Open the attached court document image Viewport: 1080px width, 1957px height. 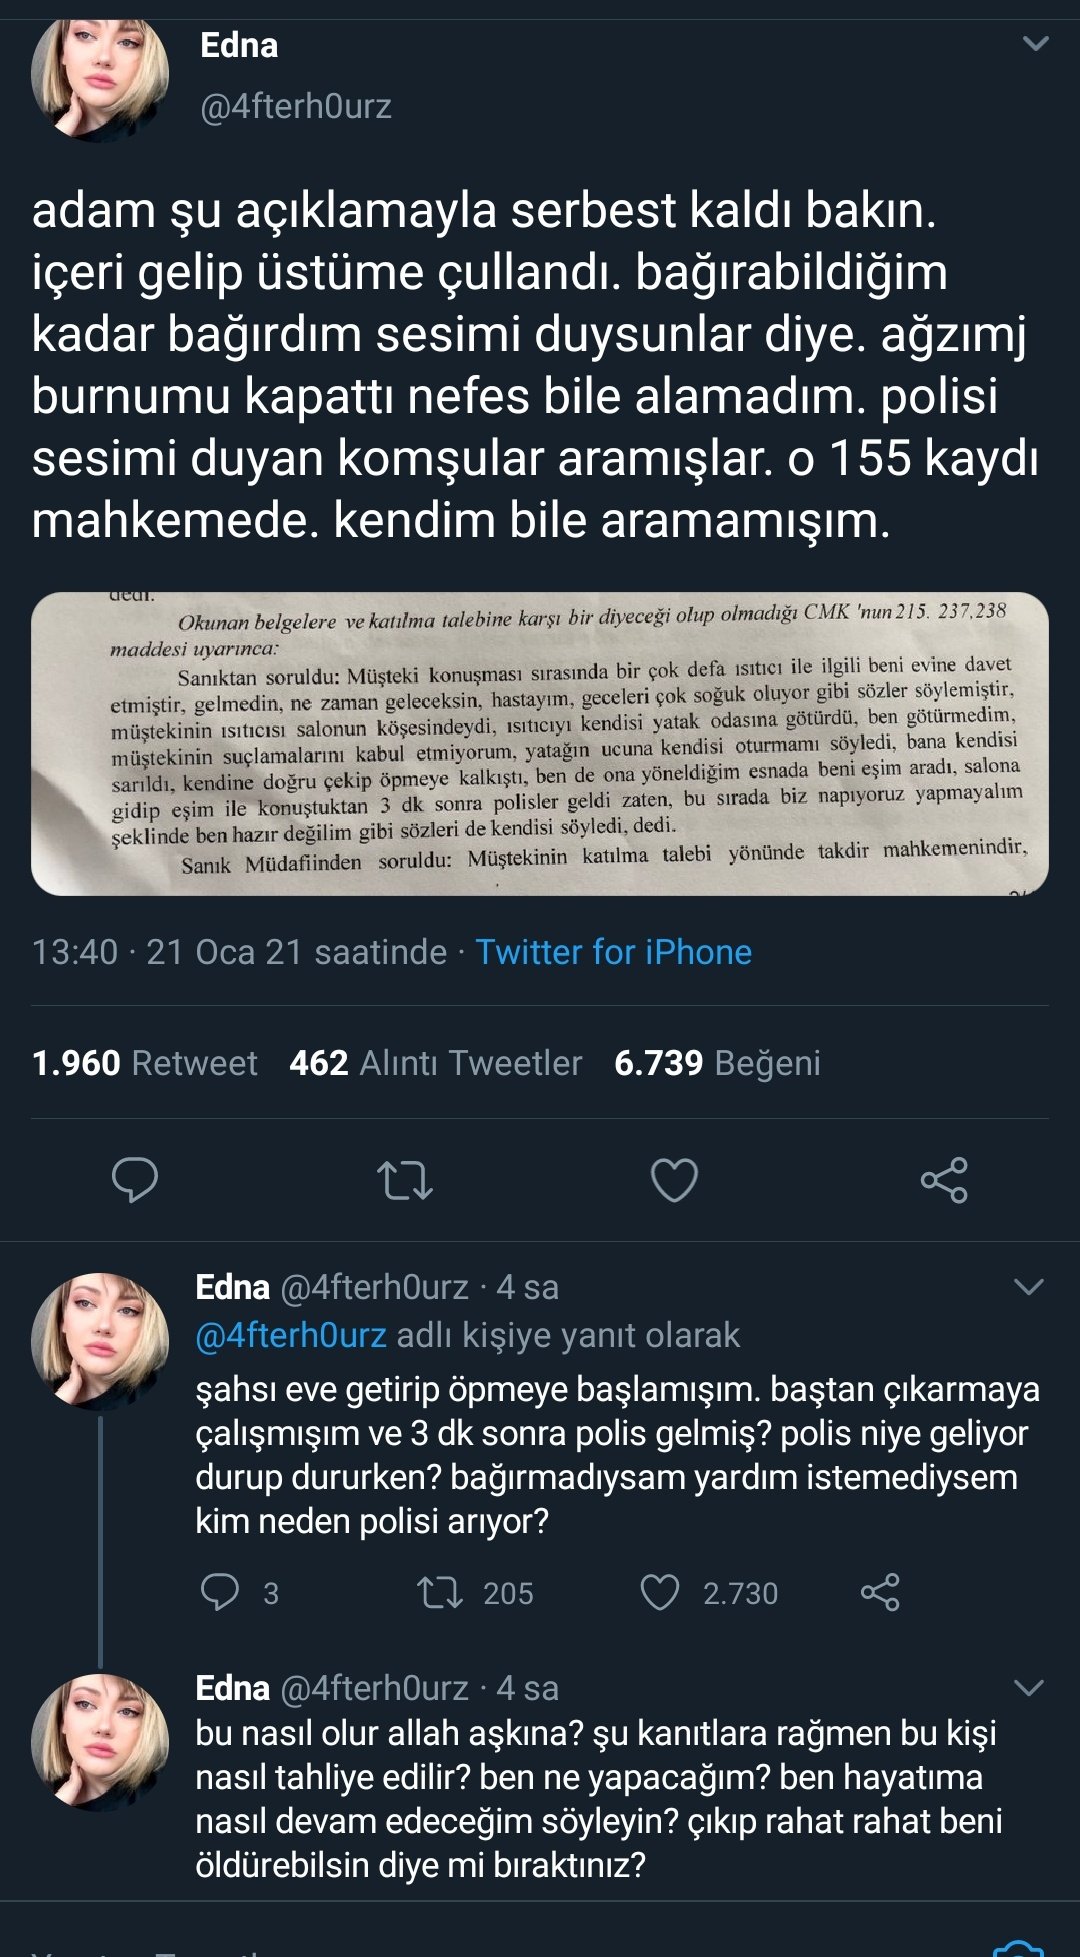pos(540,744)
